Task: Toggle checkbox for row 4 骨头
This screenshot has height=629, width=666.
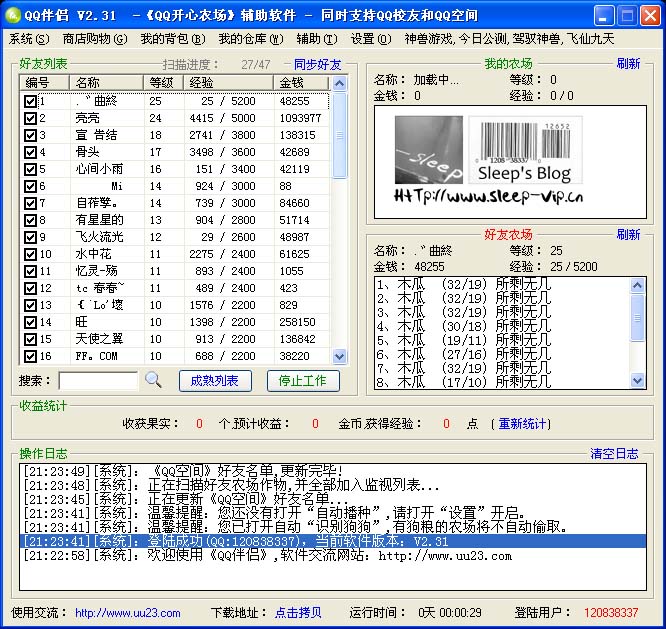Action: [x=30, y=152]
